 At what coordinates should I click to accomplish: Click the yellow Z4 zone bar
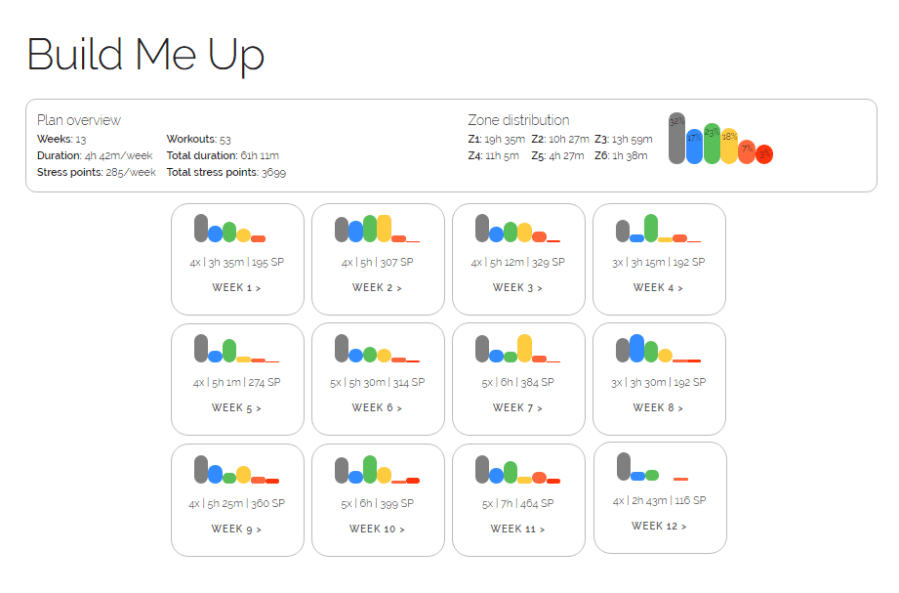(x=729, y=147)
